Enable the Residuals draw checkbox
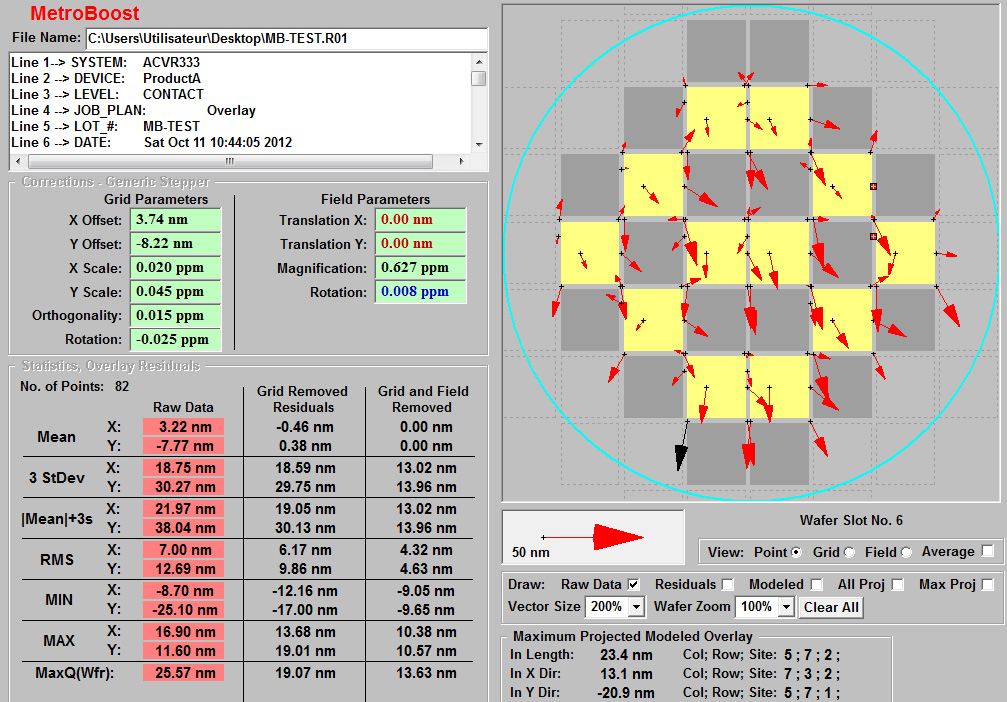The height and width of the screenshot is (702, 1007). click(x=727, y=584)
